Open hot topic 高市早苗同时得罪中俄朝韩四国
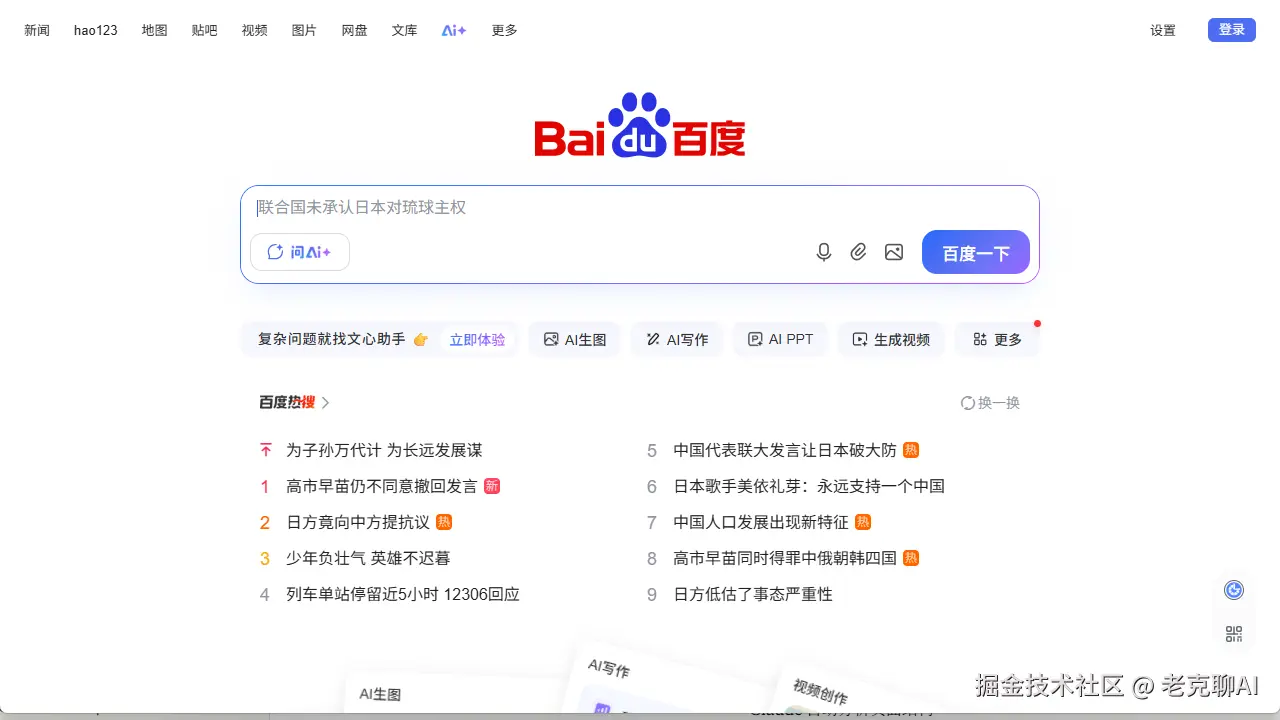1280x720 pixels. coord(785,559)
